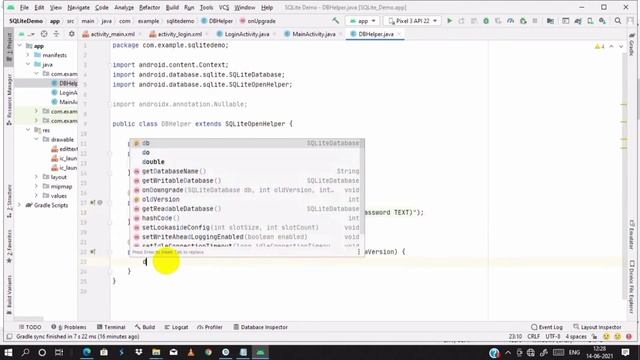Open File Explorer from taskbar
Image resolution: width=640 pixels, height=360 pixels.
pos(156,352)
